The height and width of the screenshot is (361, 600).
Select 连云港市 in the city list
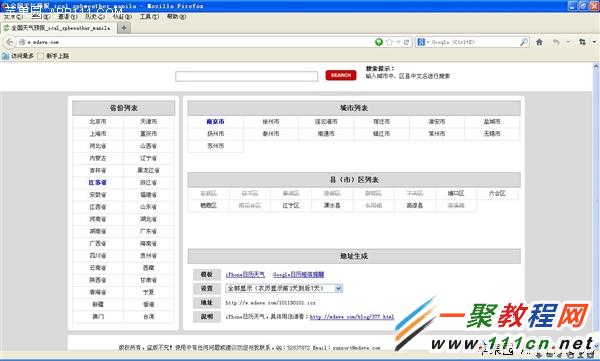326,121
